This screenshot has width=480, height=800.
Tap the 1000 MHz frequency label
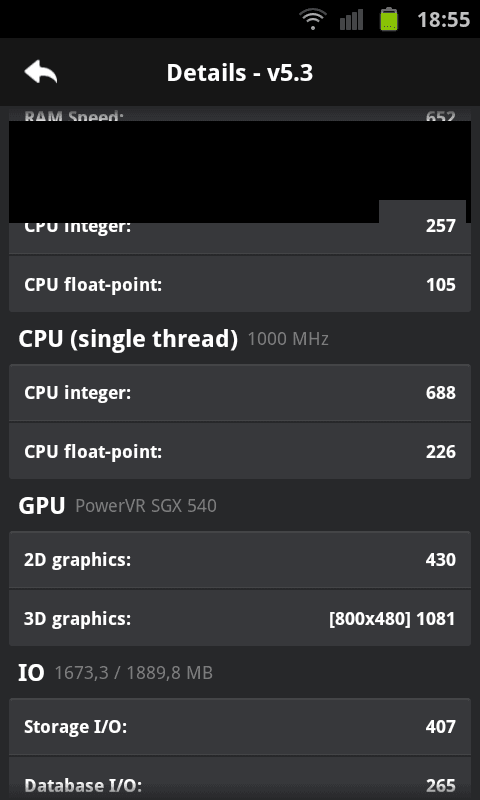[x=288, y=339]
